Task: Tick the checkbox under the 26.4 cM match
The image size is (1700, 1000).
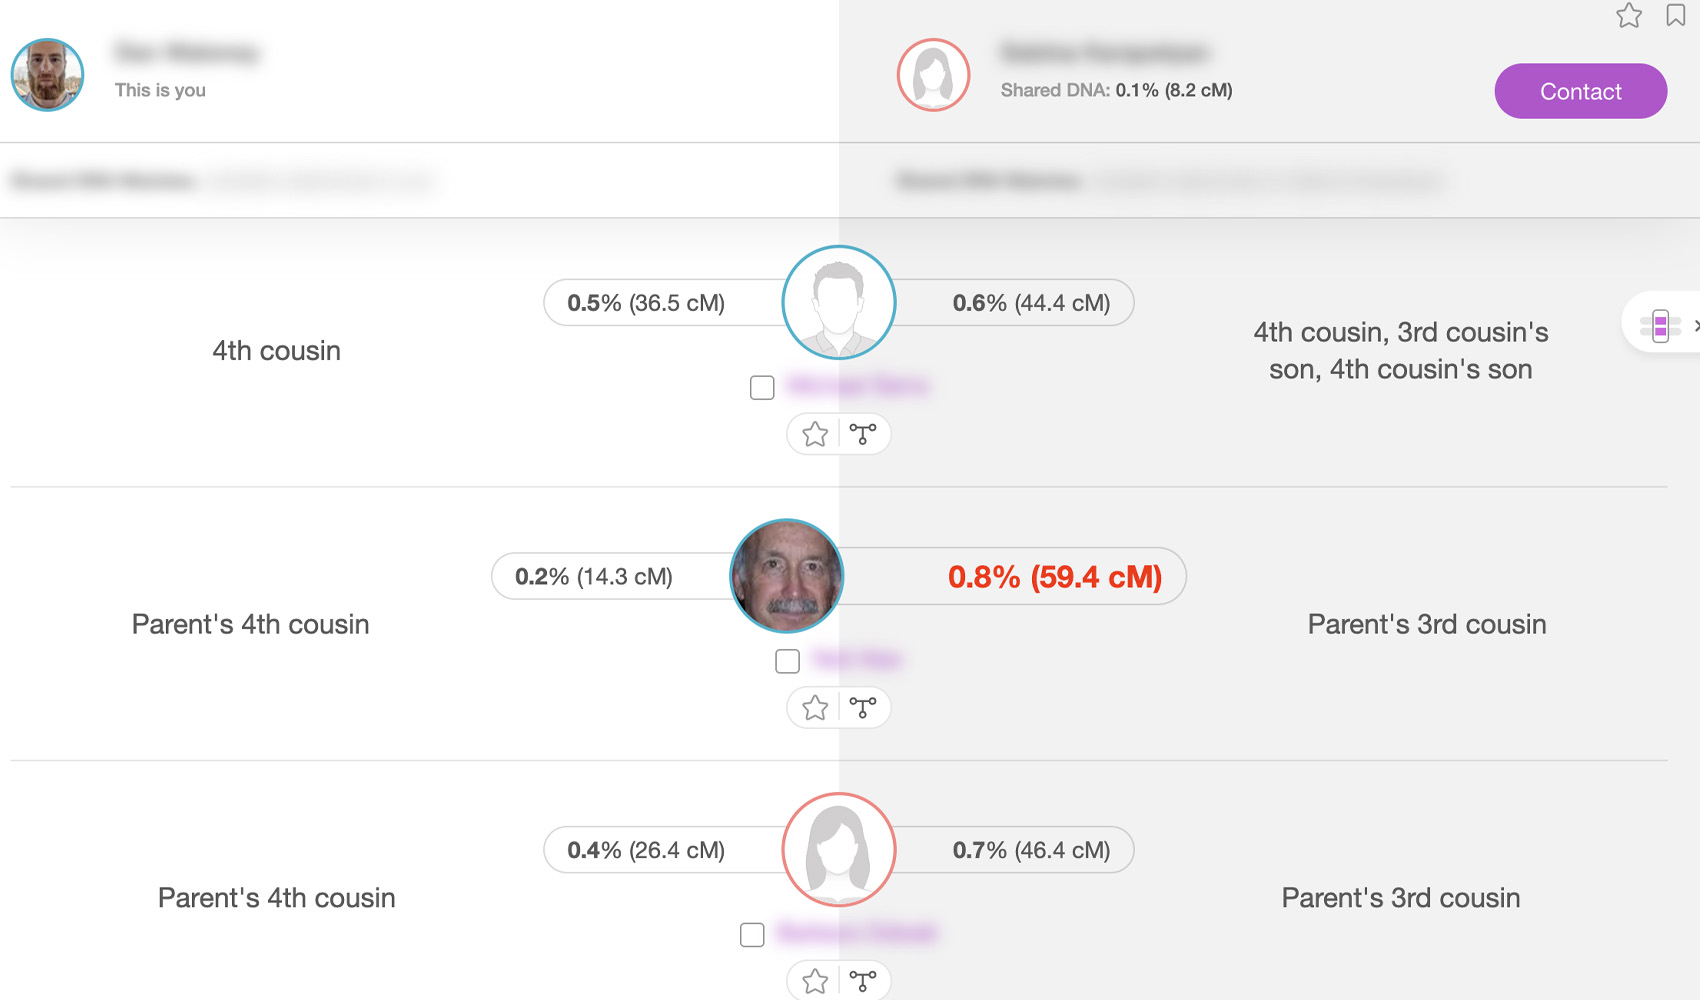Action: click(752, 934)
